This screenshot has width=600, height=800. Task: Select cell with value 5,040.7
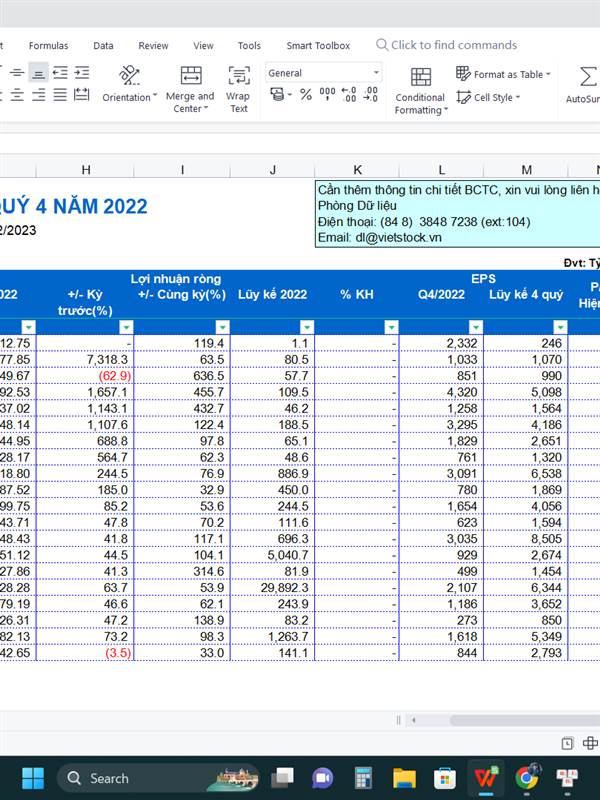[273, 555]
